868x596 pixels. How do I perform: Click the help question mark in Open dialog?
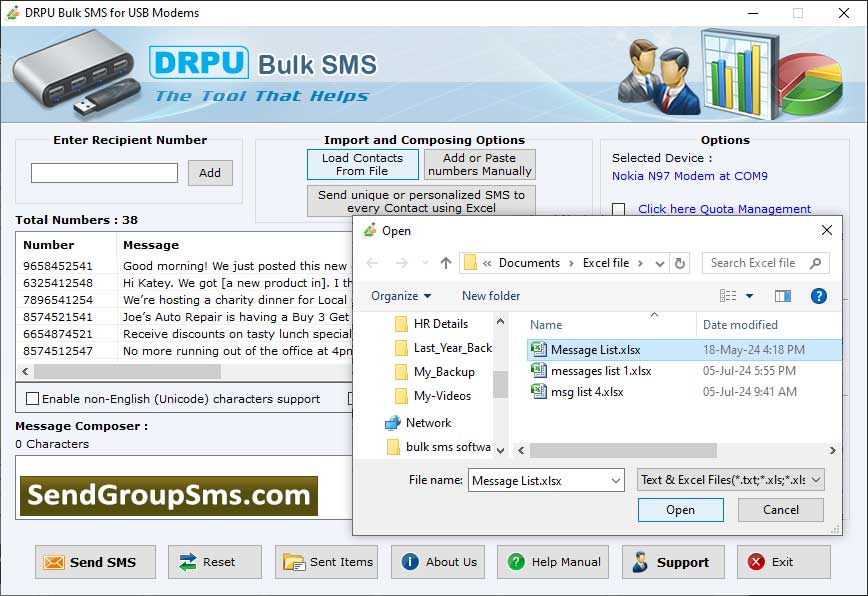[818, 296]
